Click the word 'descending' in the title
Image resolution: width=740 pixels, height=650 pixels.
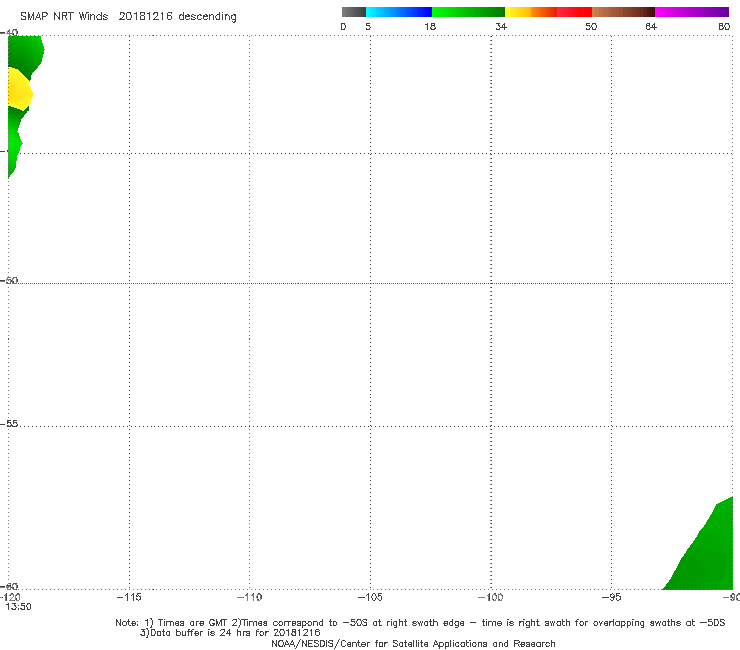[208, 17]
